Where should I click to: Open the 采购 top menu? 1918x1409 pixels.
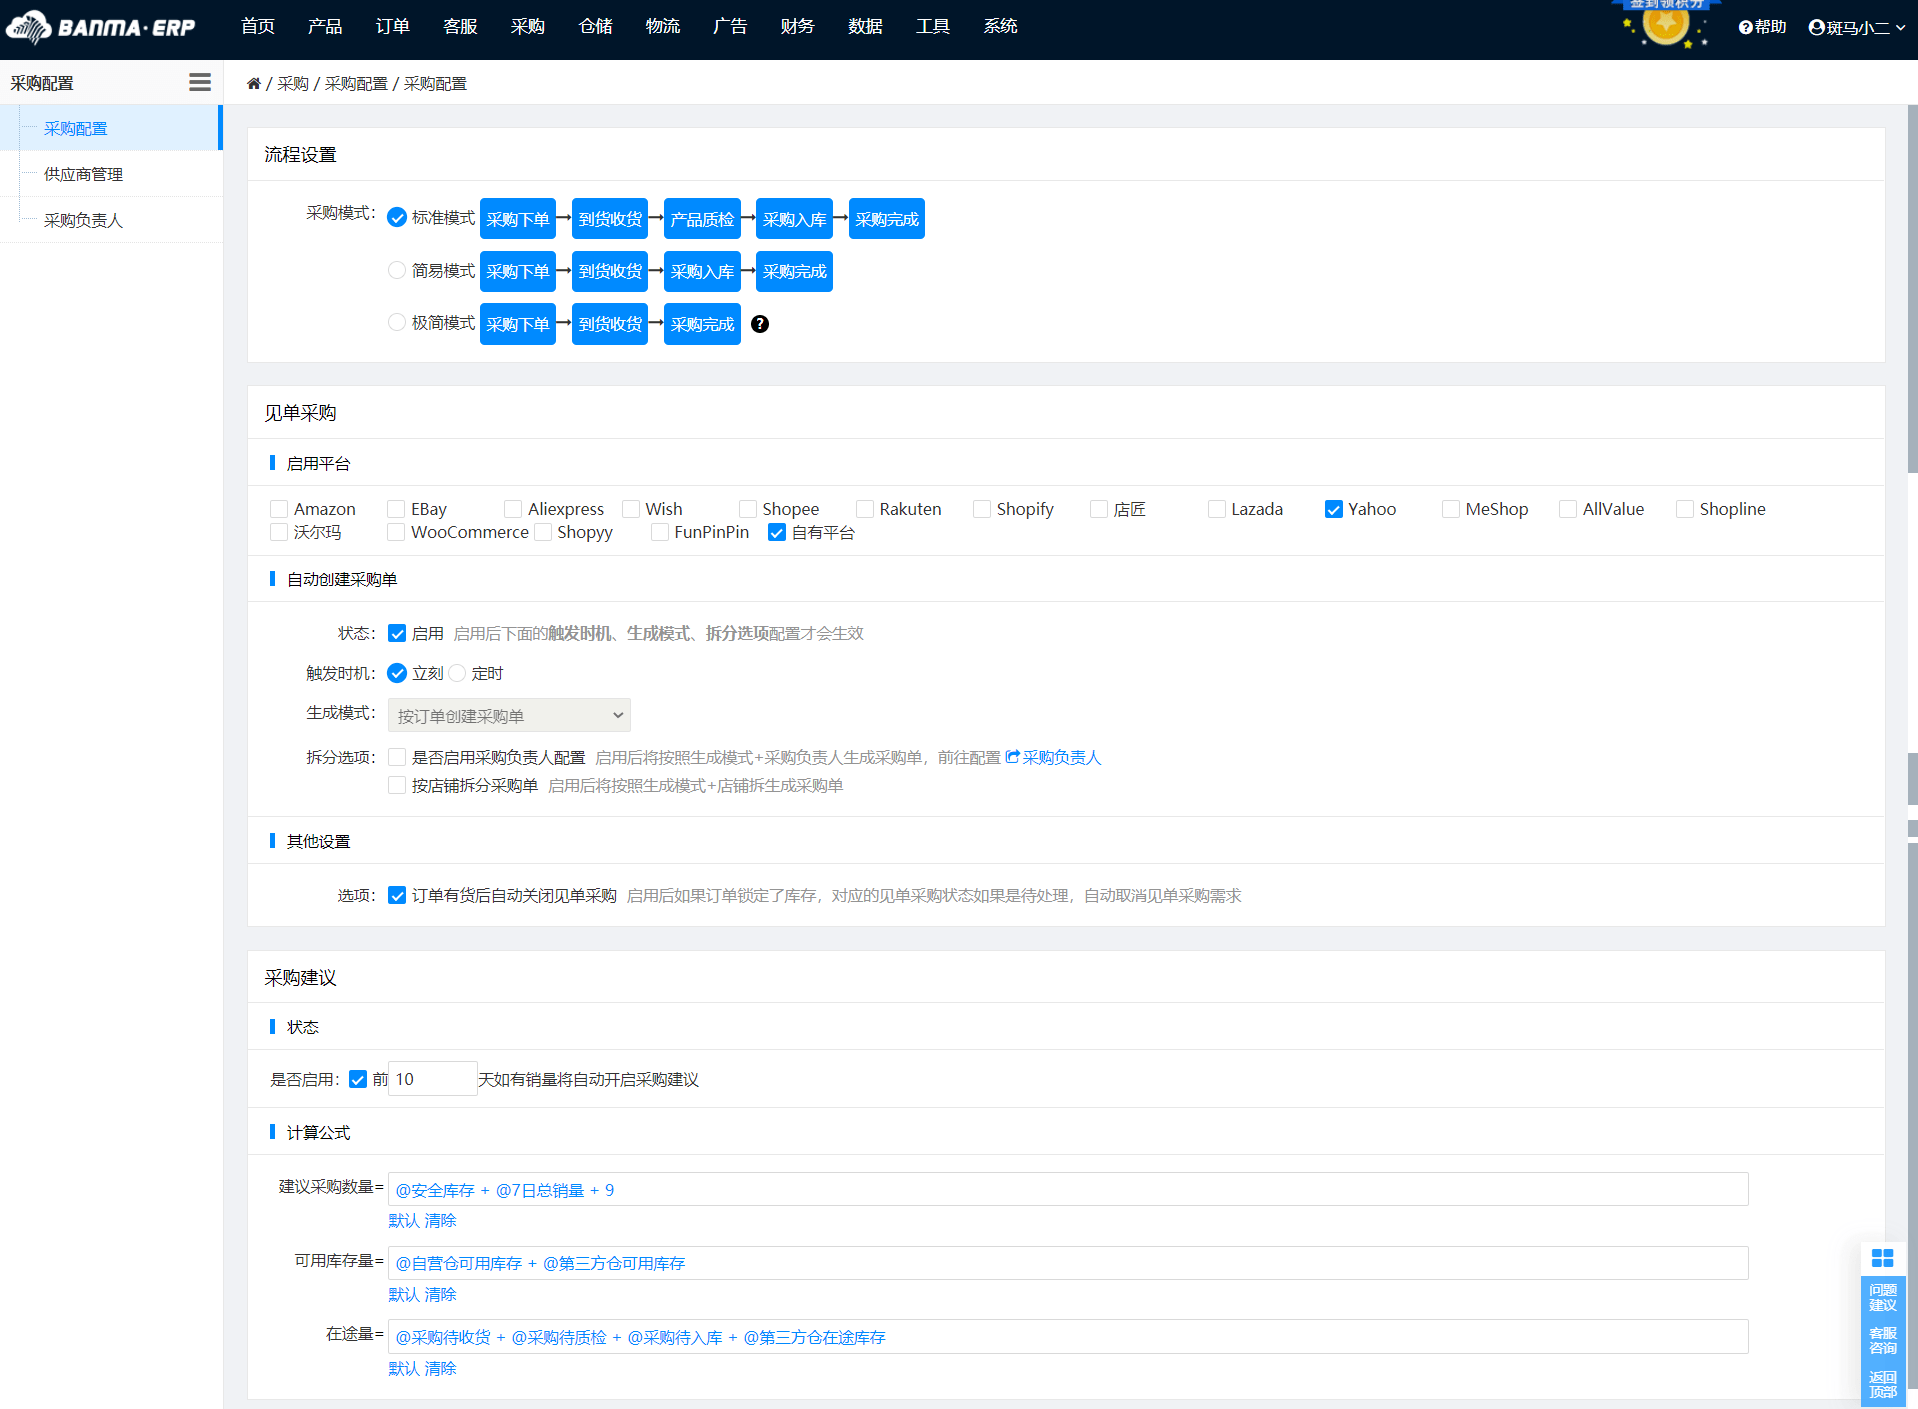tap(528, 26)
